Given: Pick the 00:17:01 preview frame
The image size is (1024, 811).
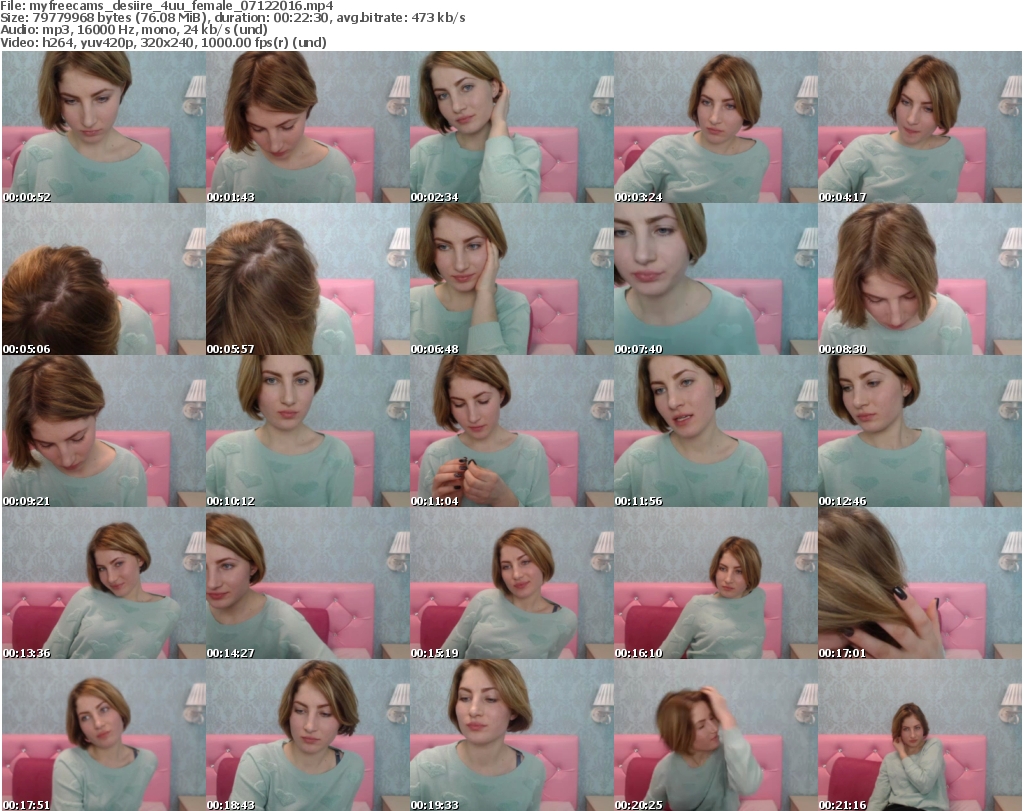Looking at the screenshot, I should 919,583.
